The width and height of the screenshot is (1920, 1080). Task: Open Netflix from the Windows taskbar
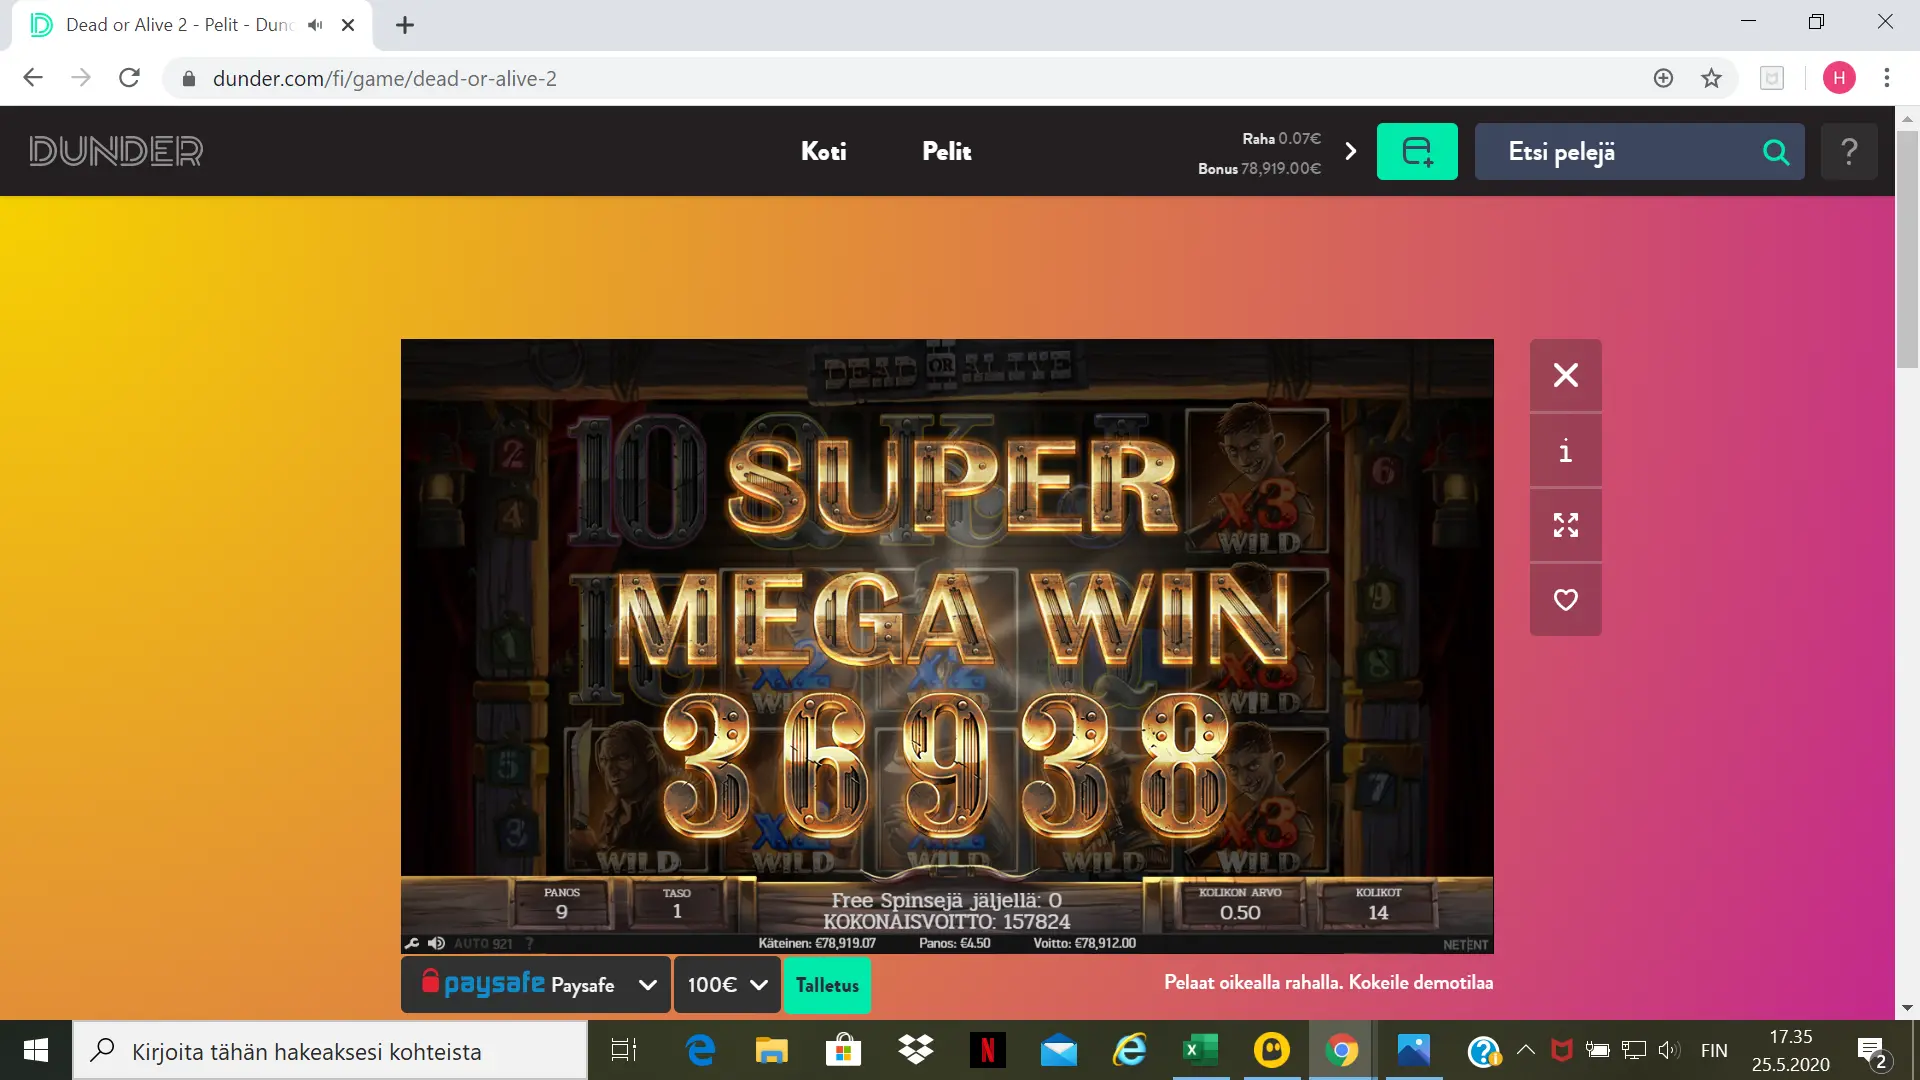coord(987,1050)
